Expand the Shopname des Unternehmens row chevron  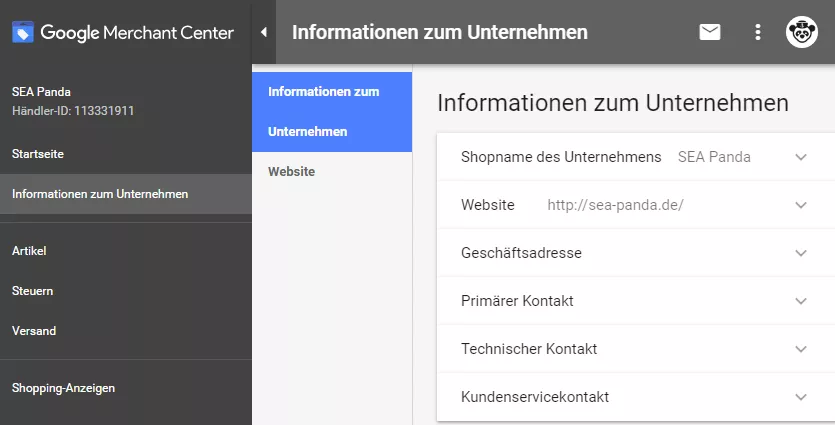pos(801,157)
